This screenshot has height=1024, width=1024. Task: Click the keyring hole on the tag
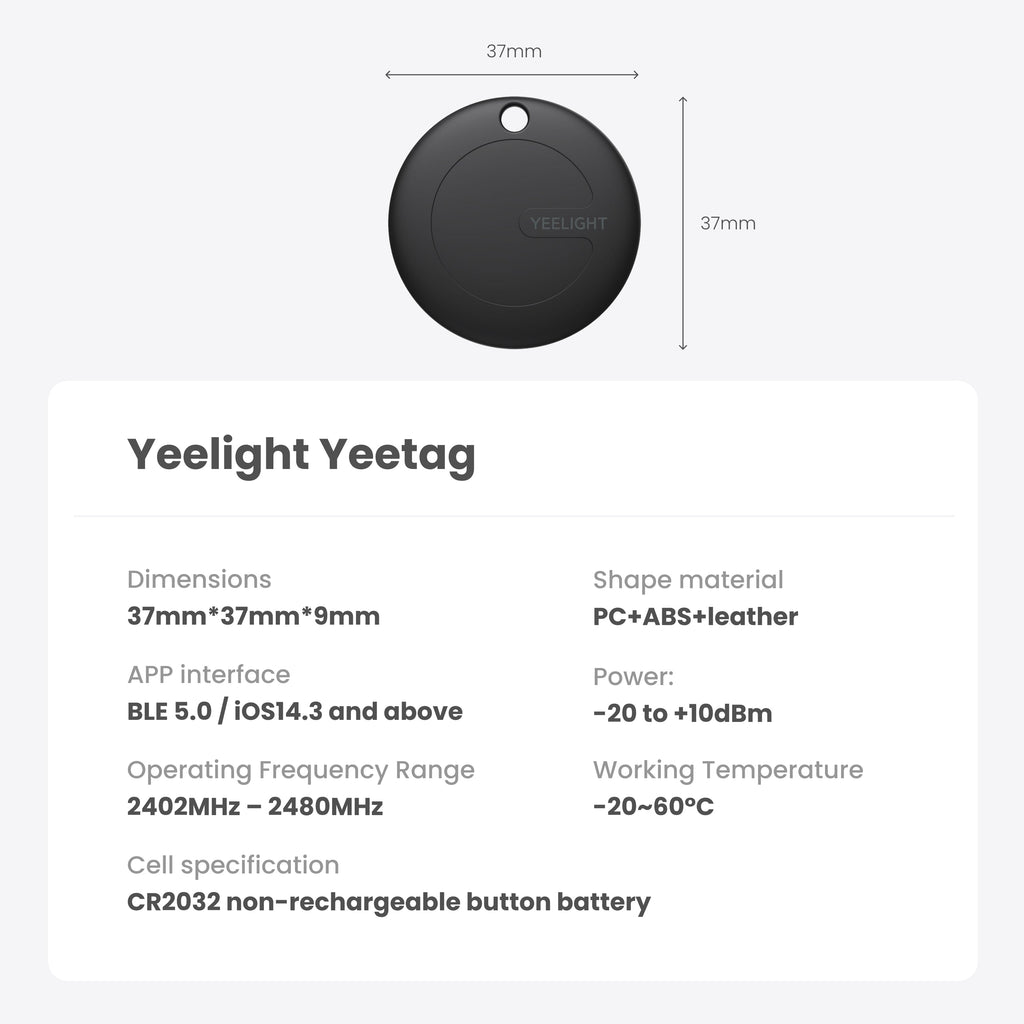tap(514, 119)
